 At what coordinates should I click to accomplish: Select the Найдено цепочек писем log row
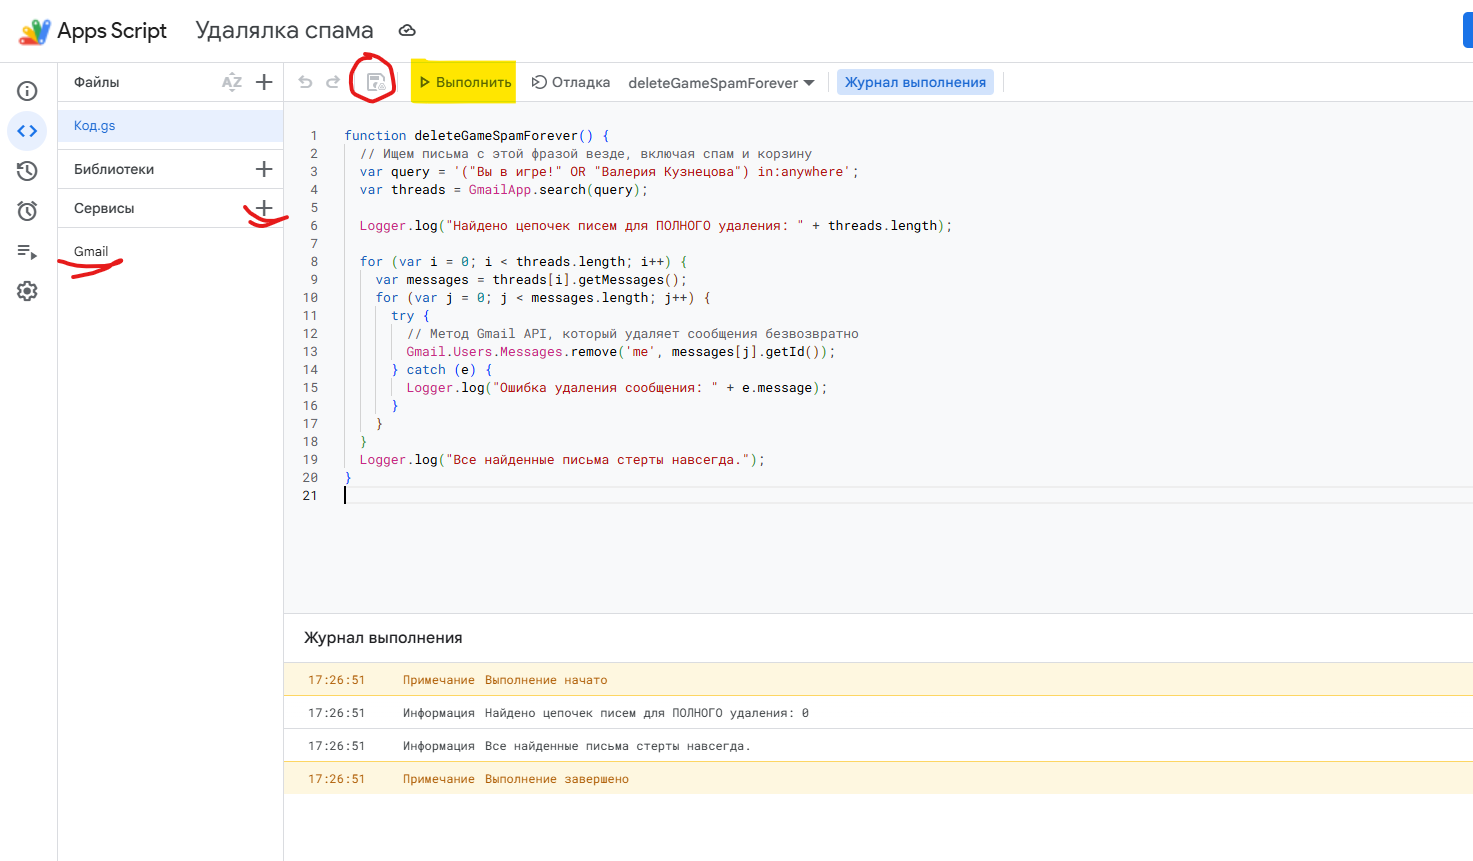point(878,713)
